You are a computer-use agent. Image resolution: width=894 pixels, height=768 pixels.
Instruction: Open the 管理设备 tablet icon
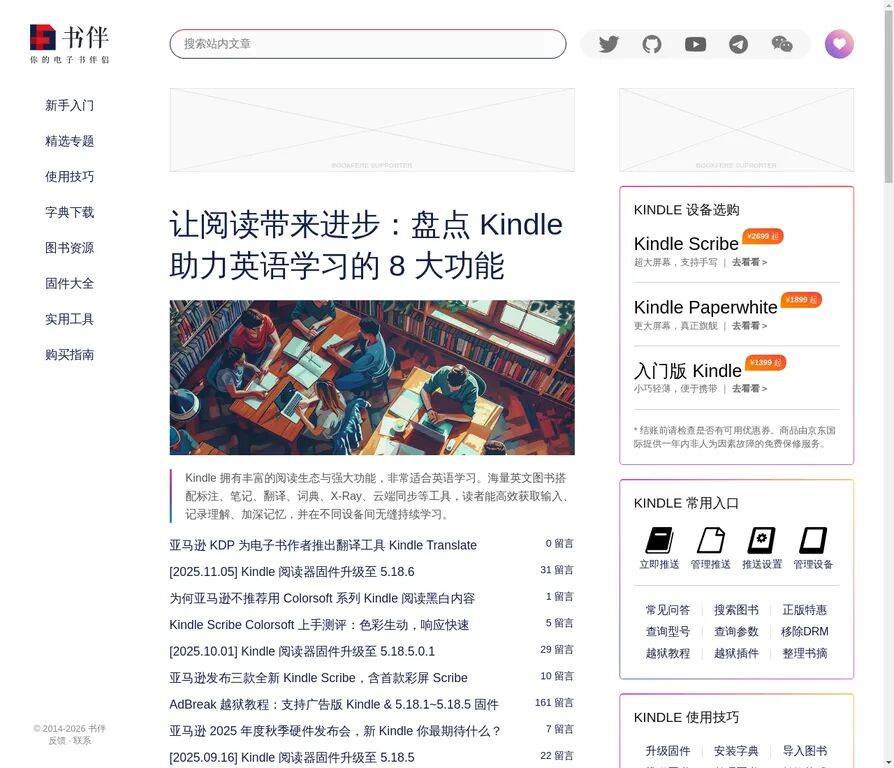(x=813, y=541)
